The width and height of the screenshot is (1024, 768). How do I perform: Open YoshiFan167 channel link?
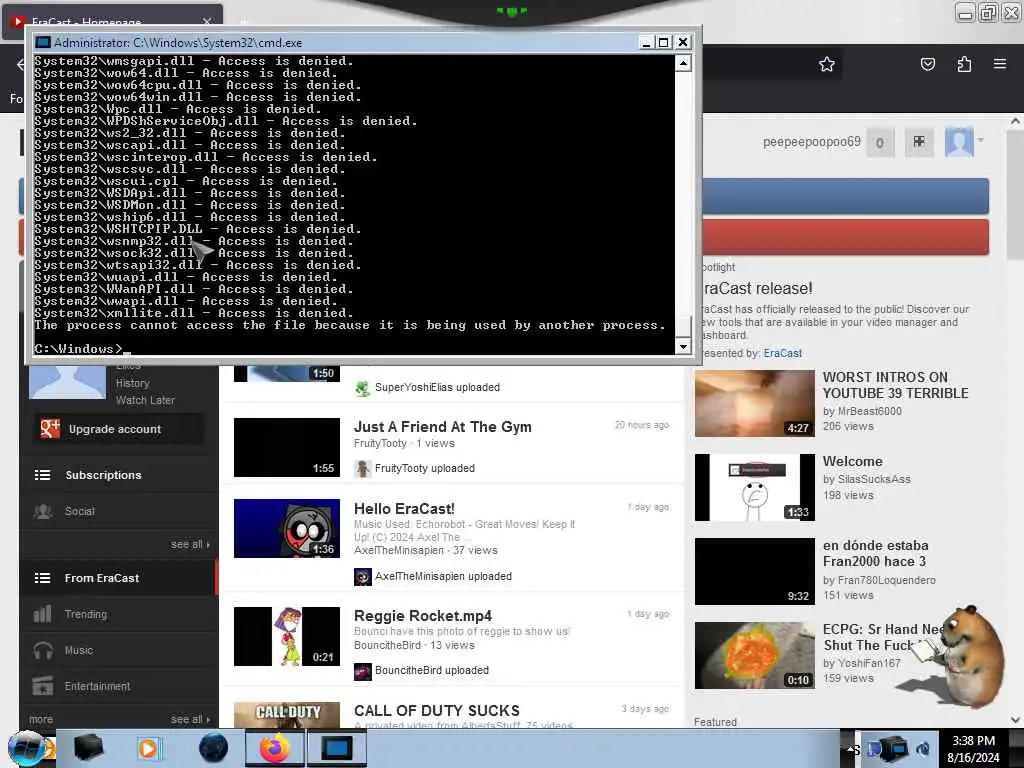pos(869,664)
